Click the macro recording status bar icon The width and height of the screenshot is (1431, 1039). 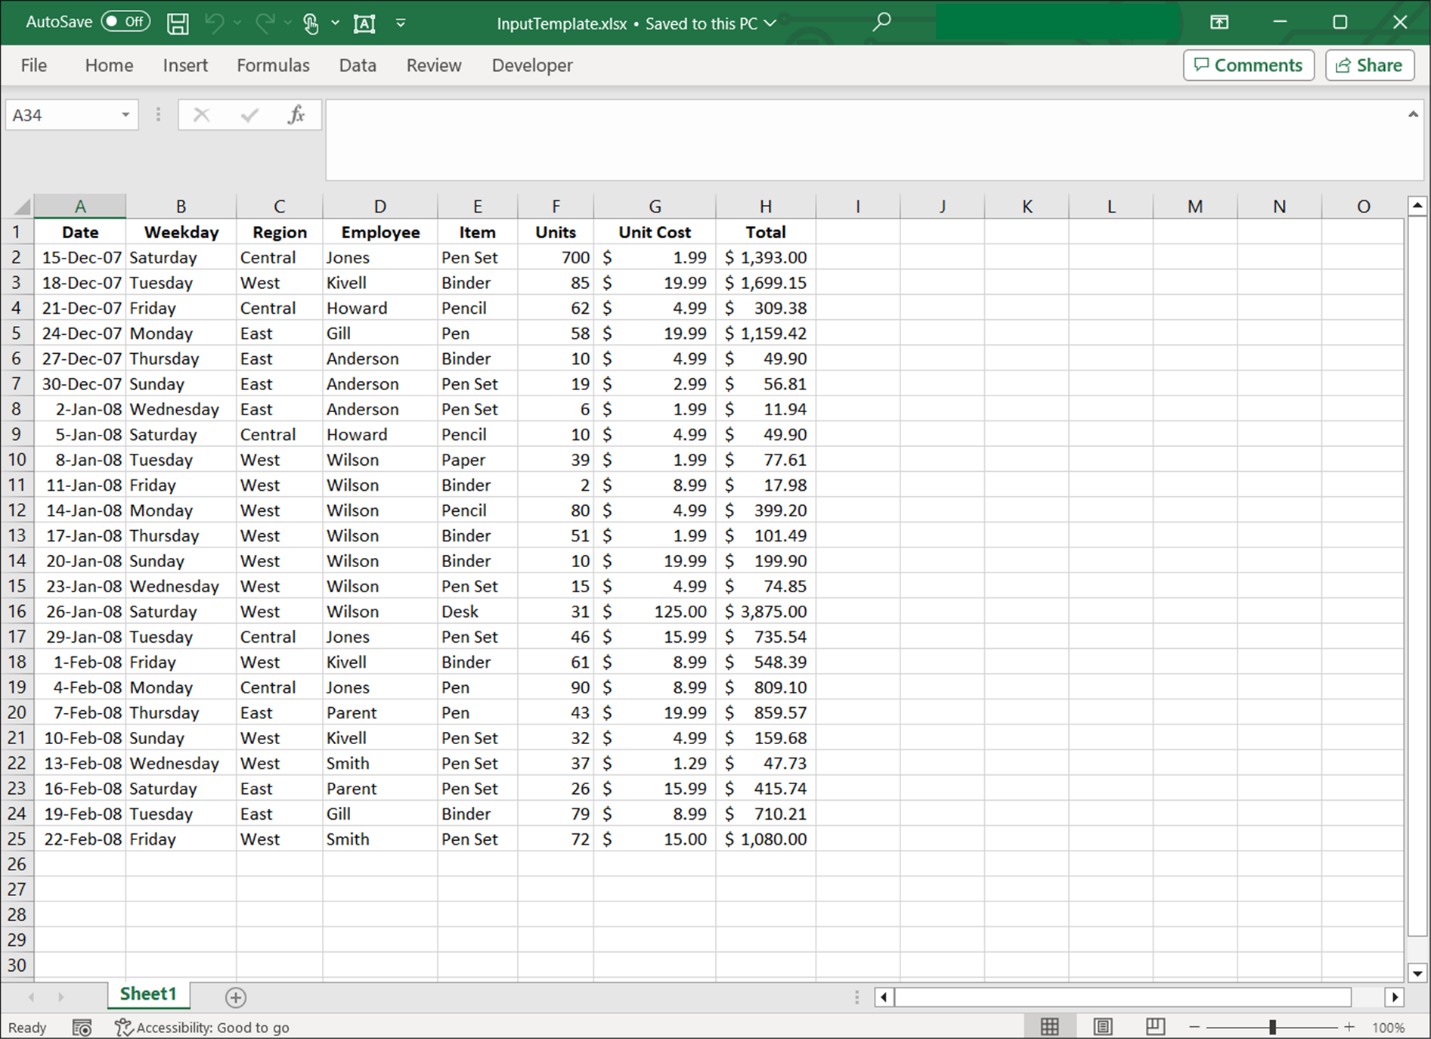(82, 1027)
